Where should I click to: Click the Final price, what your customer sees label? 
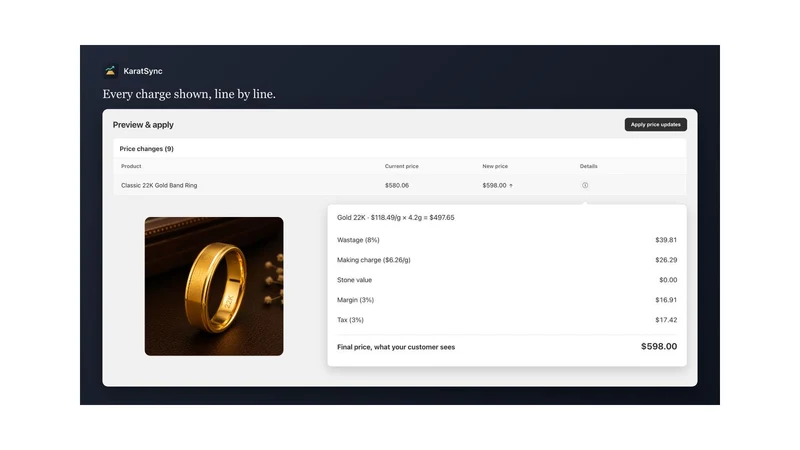coord(396,347)
